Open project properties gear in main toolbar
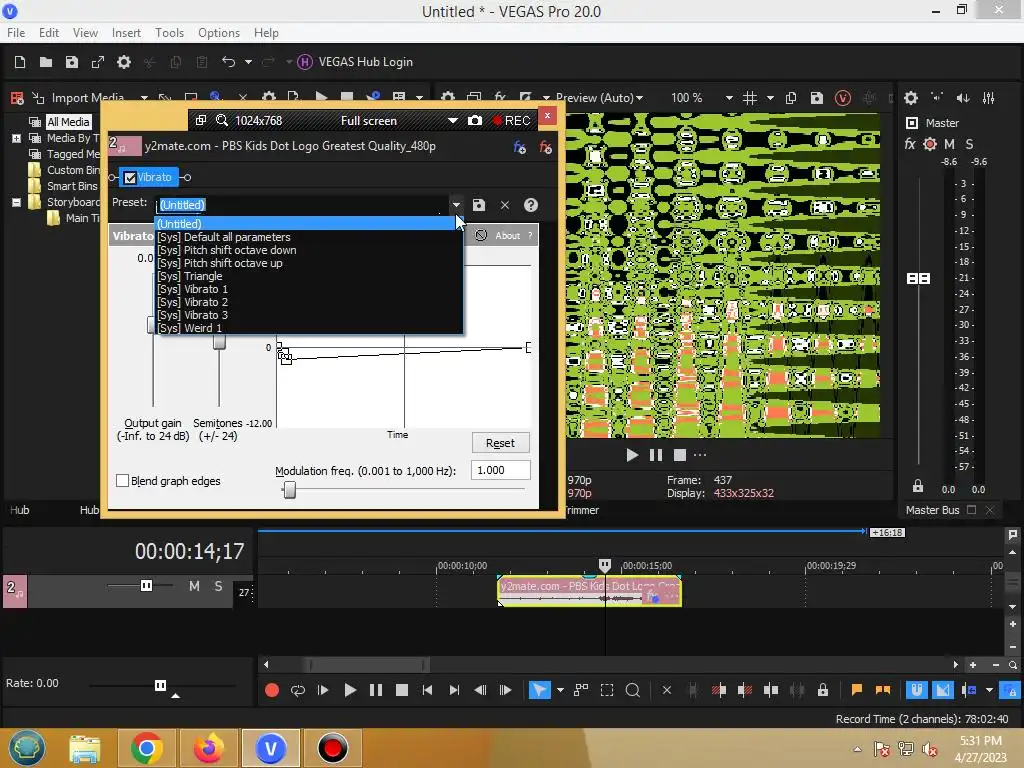The height and width of the screenshot is (768, 1024). 123,62
